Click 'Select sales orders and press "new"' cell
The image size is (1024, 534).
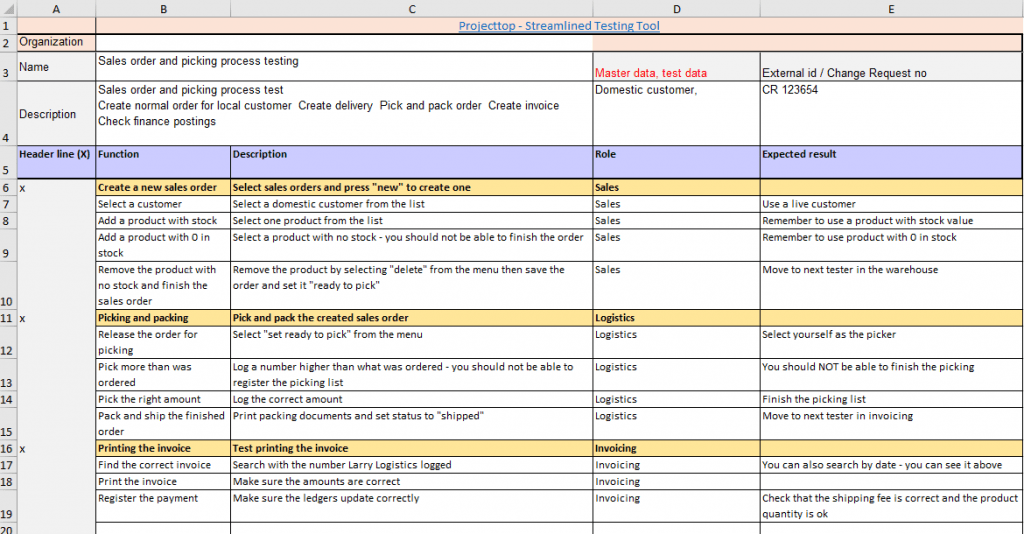[411, 187]
